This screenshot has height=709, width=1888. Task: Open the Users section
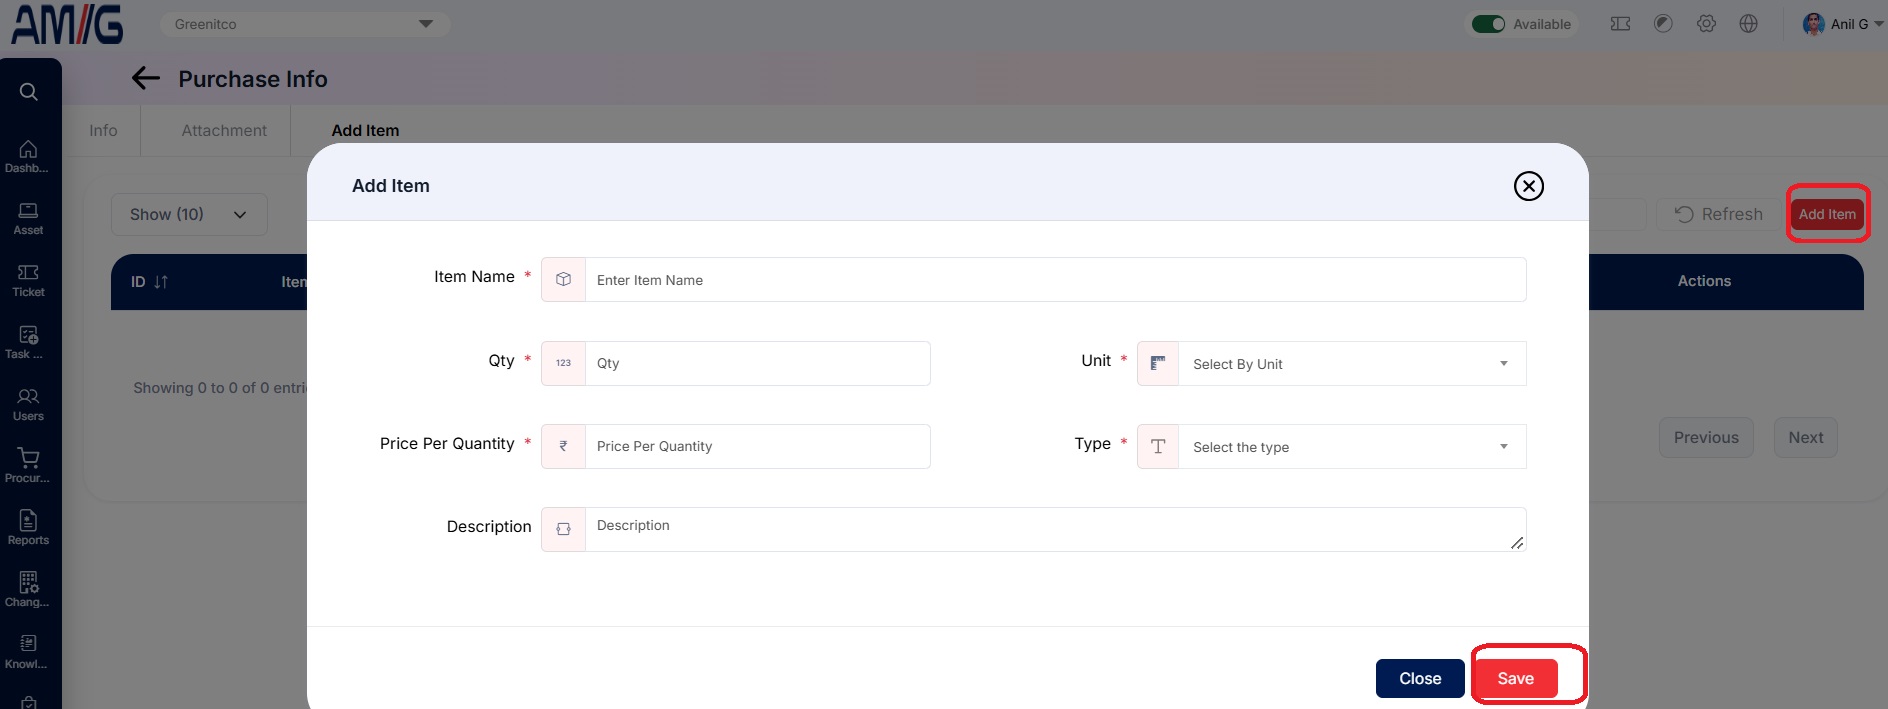point(28,404)
